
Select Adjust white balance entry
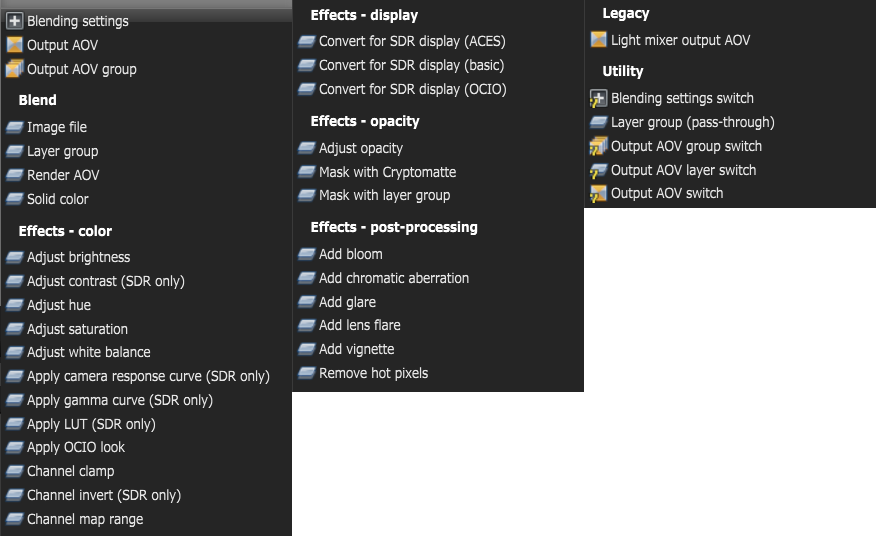pos(88,352)
